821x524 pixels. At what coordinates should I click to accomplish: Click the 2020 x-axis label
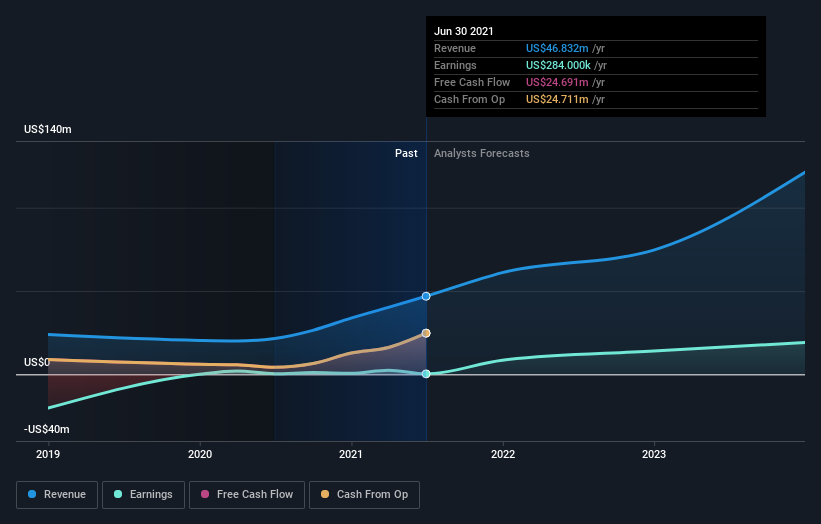[x=200, y=454]
